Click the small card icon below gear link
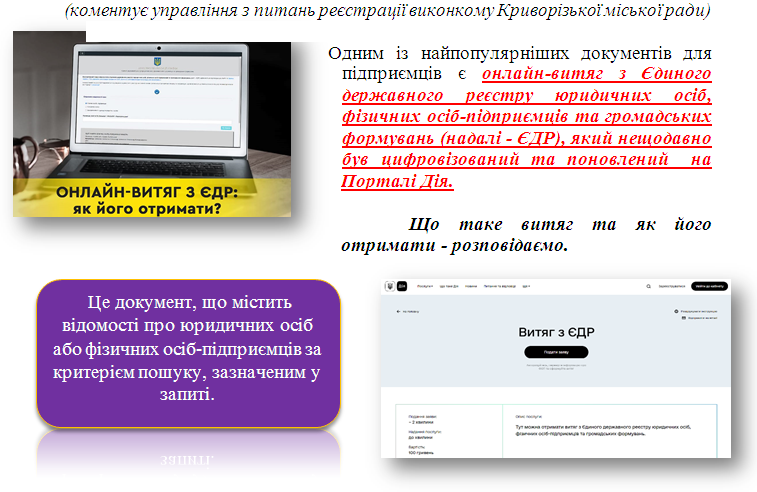Image resolution: width=757 pixels, height=492 pixels. tap(684, 318)
